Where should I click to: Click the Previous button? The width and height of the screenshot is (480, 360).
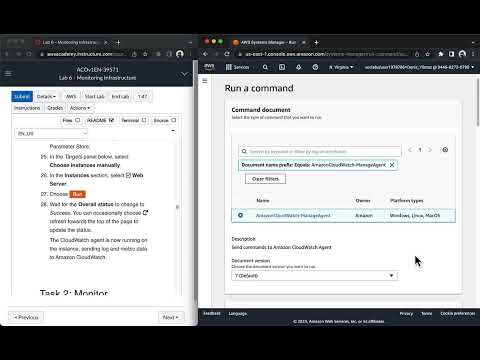click(x=26, y=317)
